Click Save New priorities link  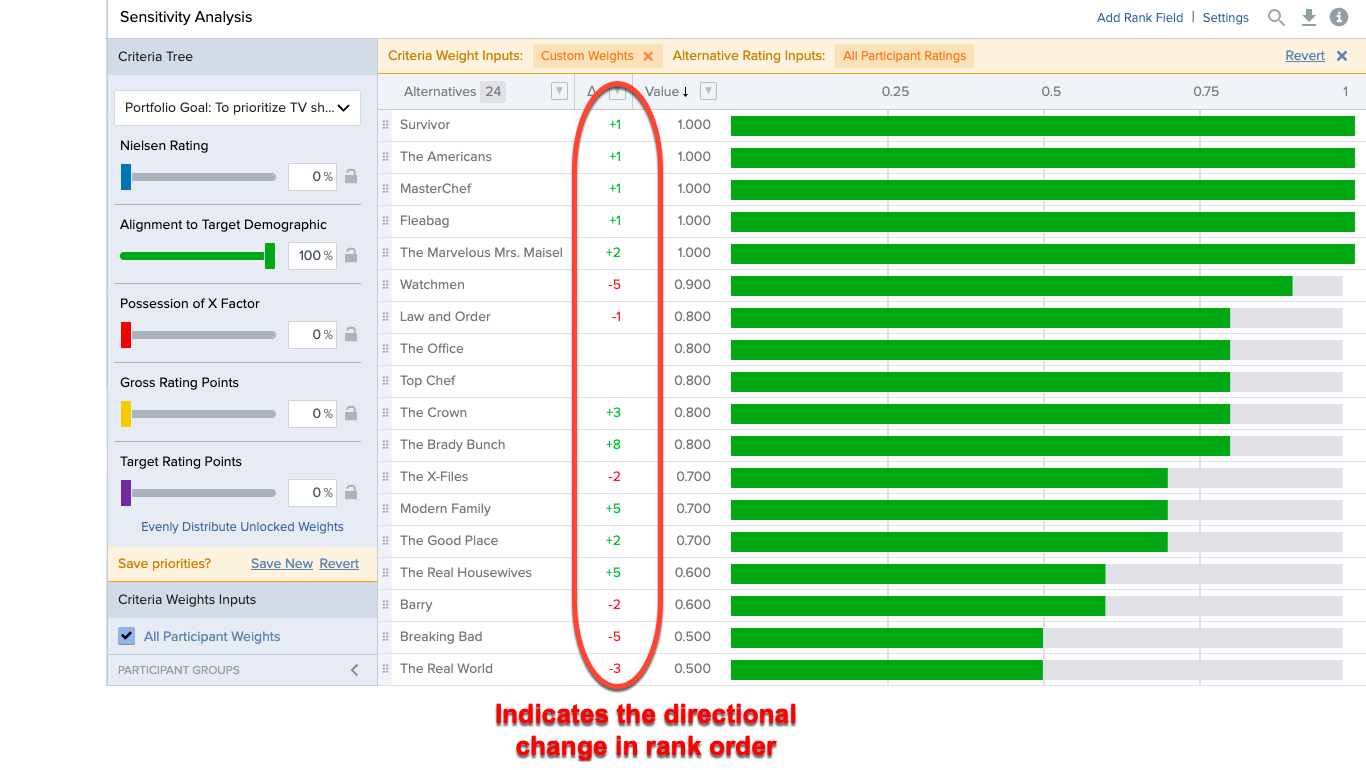(282, 564)
